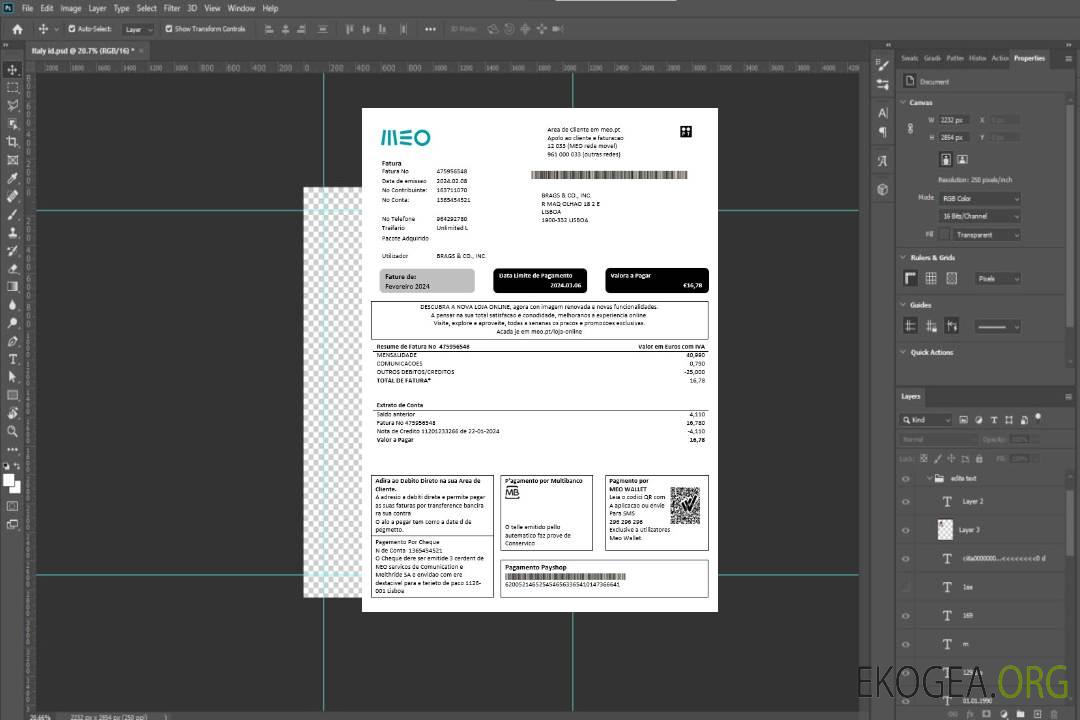Hide the 'edite text' group layer
This screenshot has height=720, width=1080.
(906, 479)
